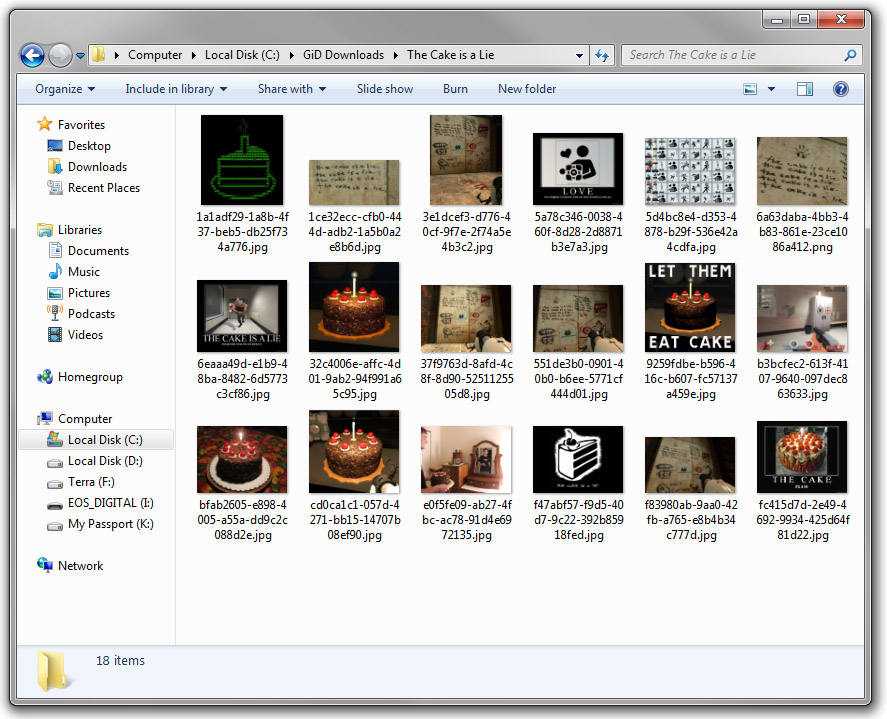Select the 551de3b0 file thumbnail
887x719 pixels.
pos(578,318)
